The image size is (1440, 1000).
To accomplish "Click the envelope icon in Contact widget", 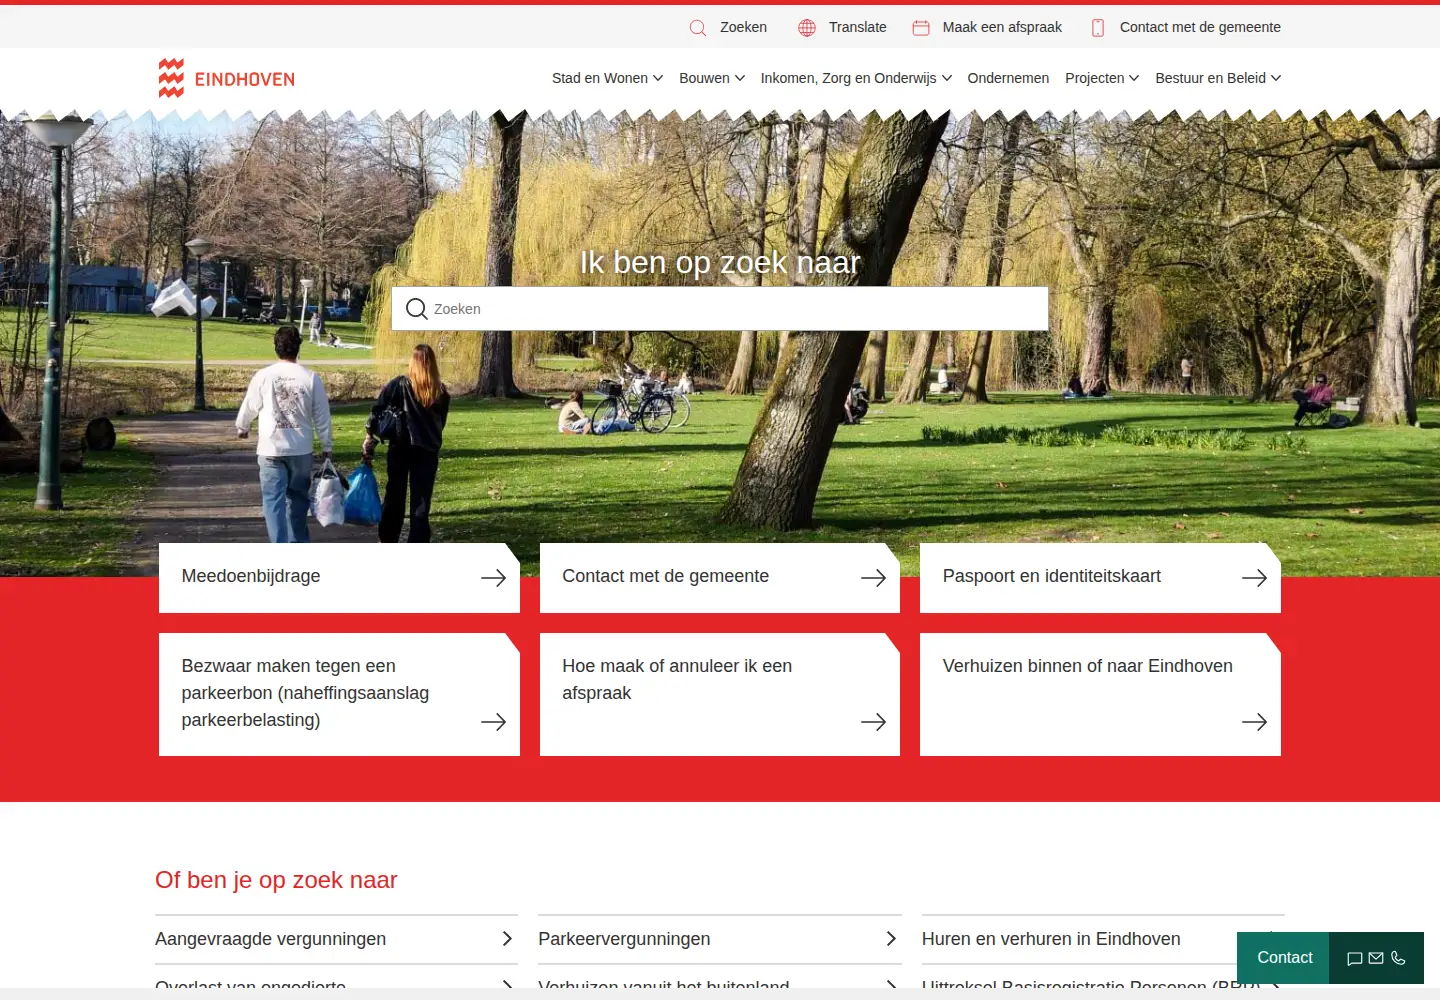I will (1376, 958).
